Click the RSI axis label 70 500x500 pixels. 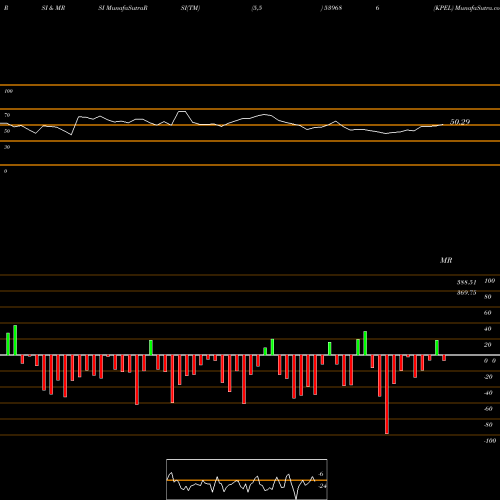[7, 115]
